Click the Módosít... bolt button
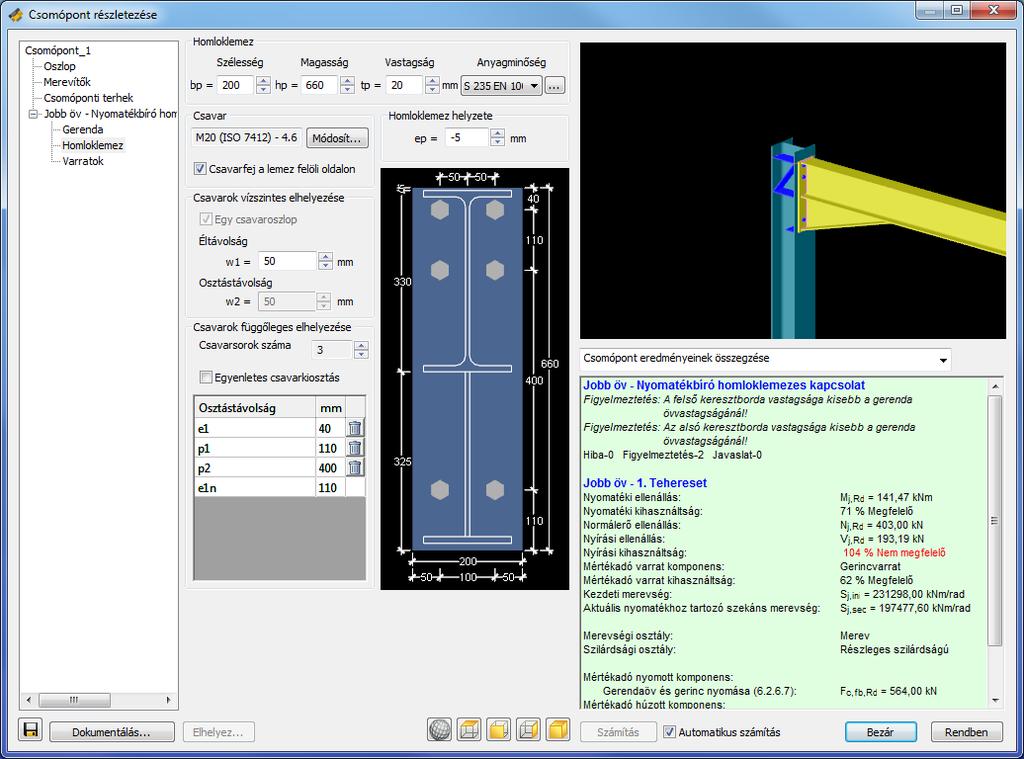This screenshot has width=1024, height=759. (337, 138)
